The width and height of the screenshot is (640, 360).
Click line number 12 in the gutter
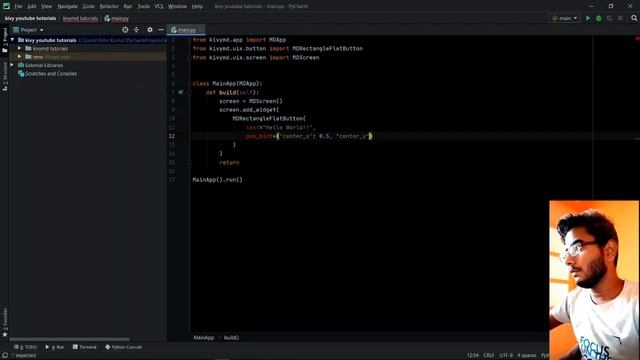point(172,136)
